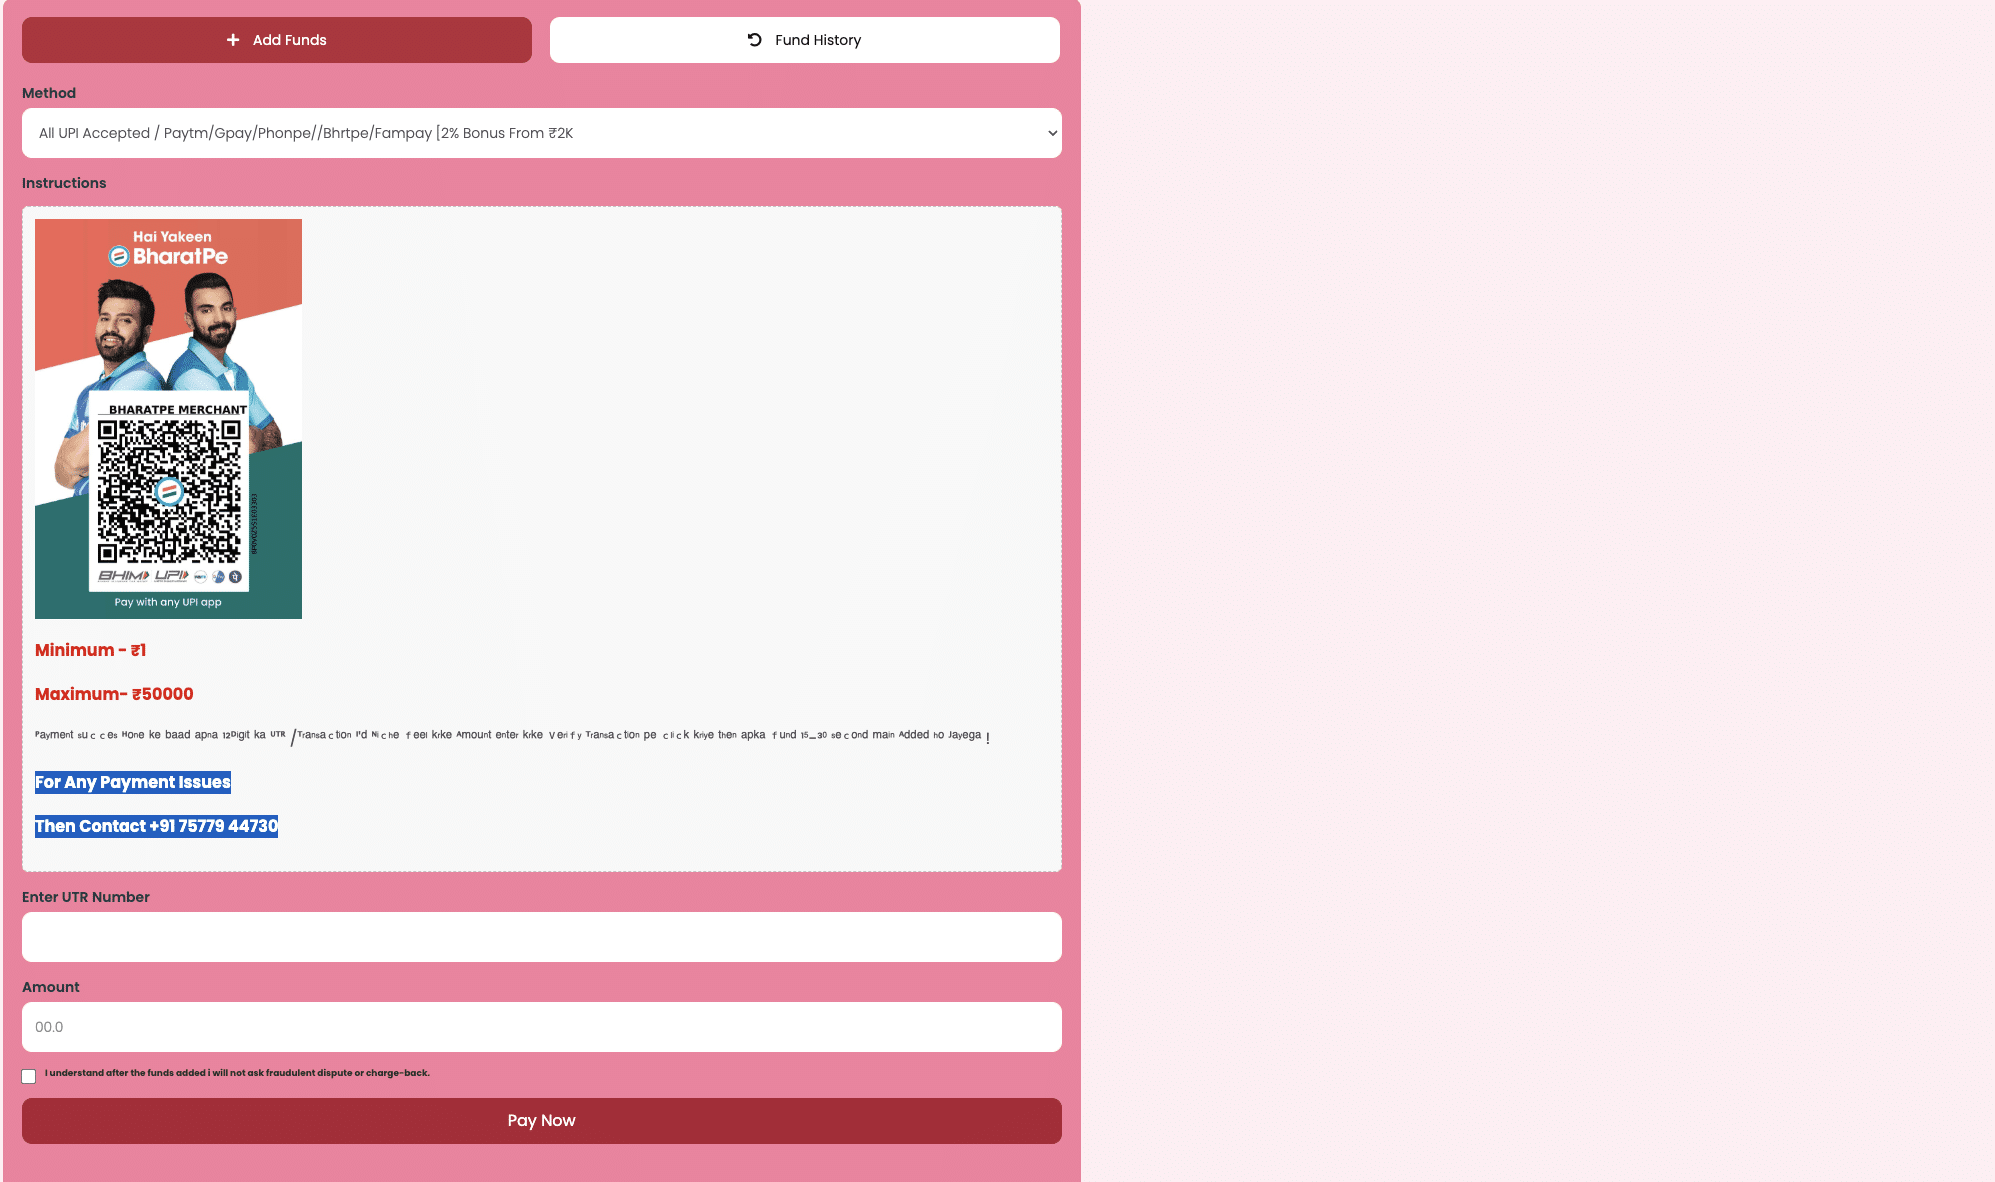The height and width of the screenshot is (1182, 1995).
Task: Open the payment Method dropdown
Action: click(x=541, y=133)
